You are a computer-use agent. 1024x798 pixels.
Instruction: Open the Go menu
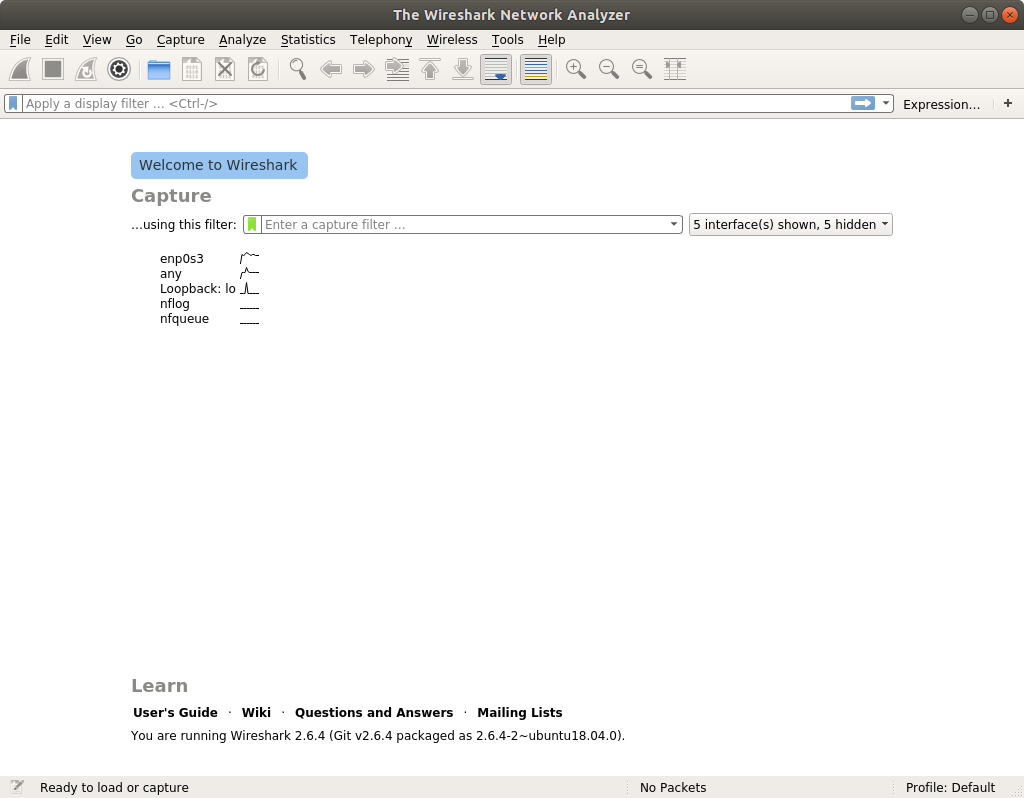[134, 40]
